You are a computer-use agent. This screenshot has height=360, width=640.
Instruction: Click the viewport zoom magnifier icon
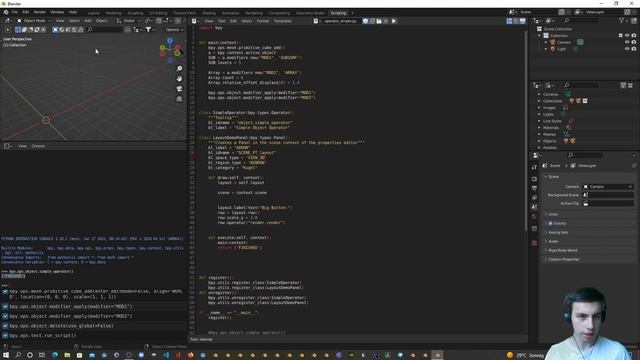tap(179, 69)
